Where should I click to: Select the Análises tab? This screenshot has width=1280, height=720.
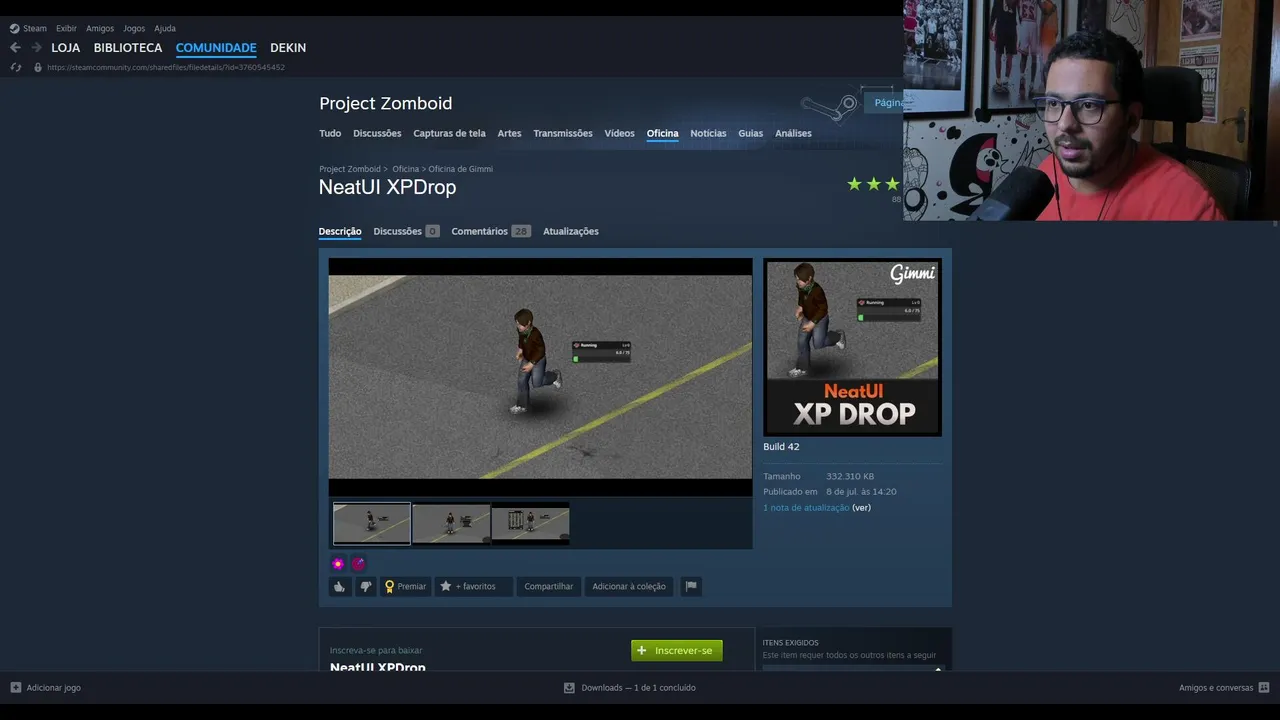click(x=793, y=133)
